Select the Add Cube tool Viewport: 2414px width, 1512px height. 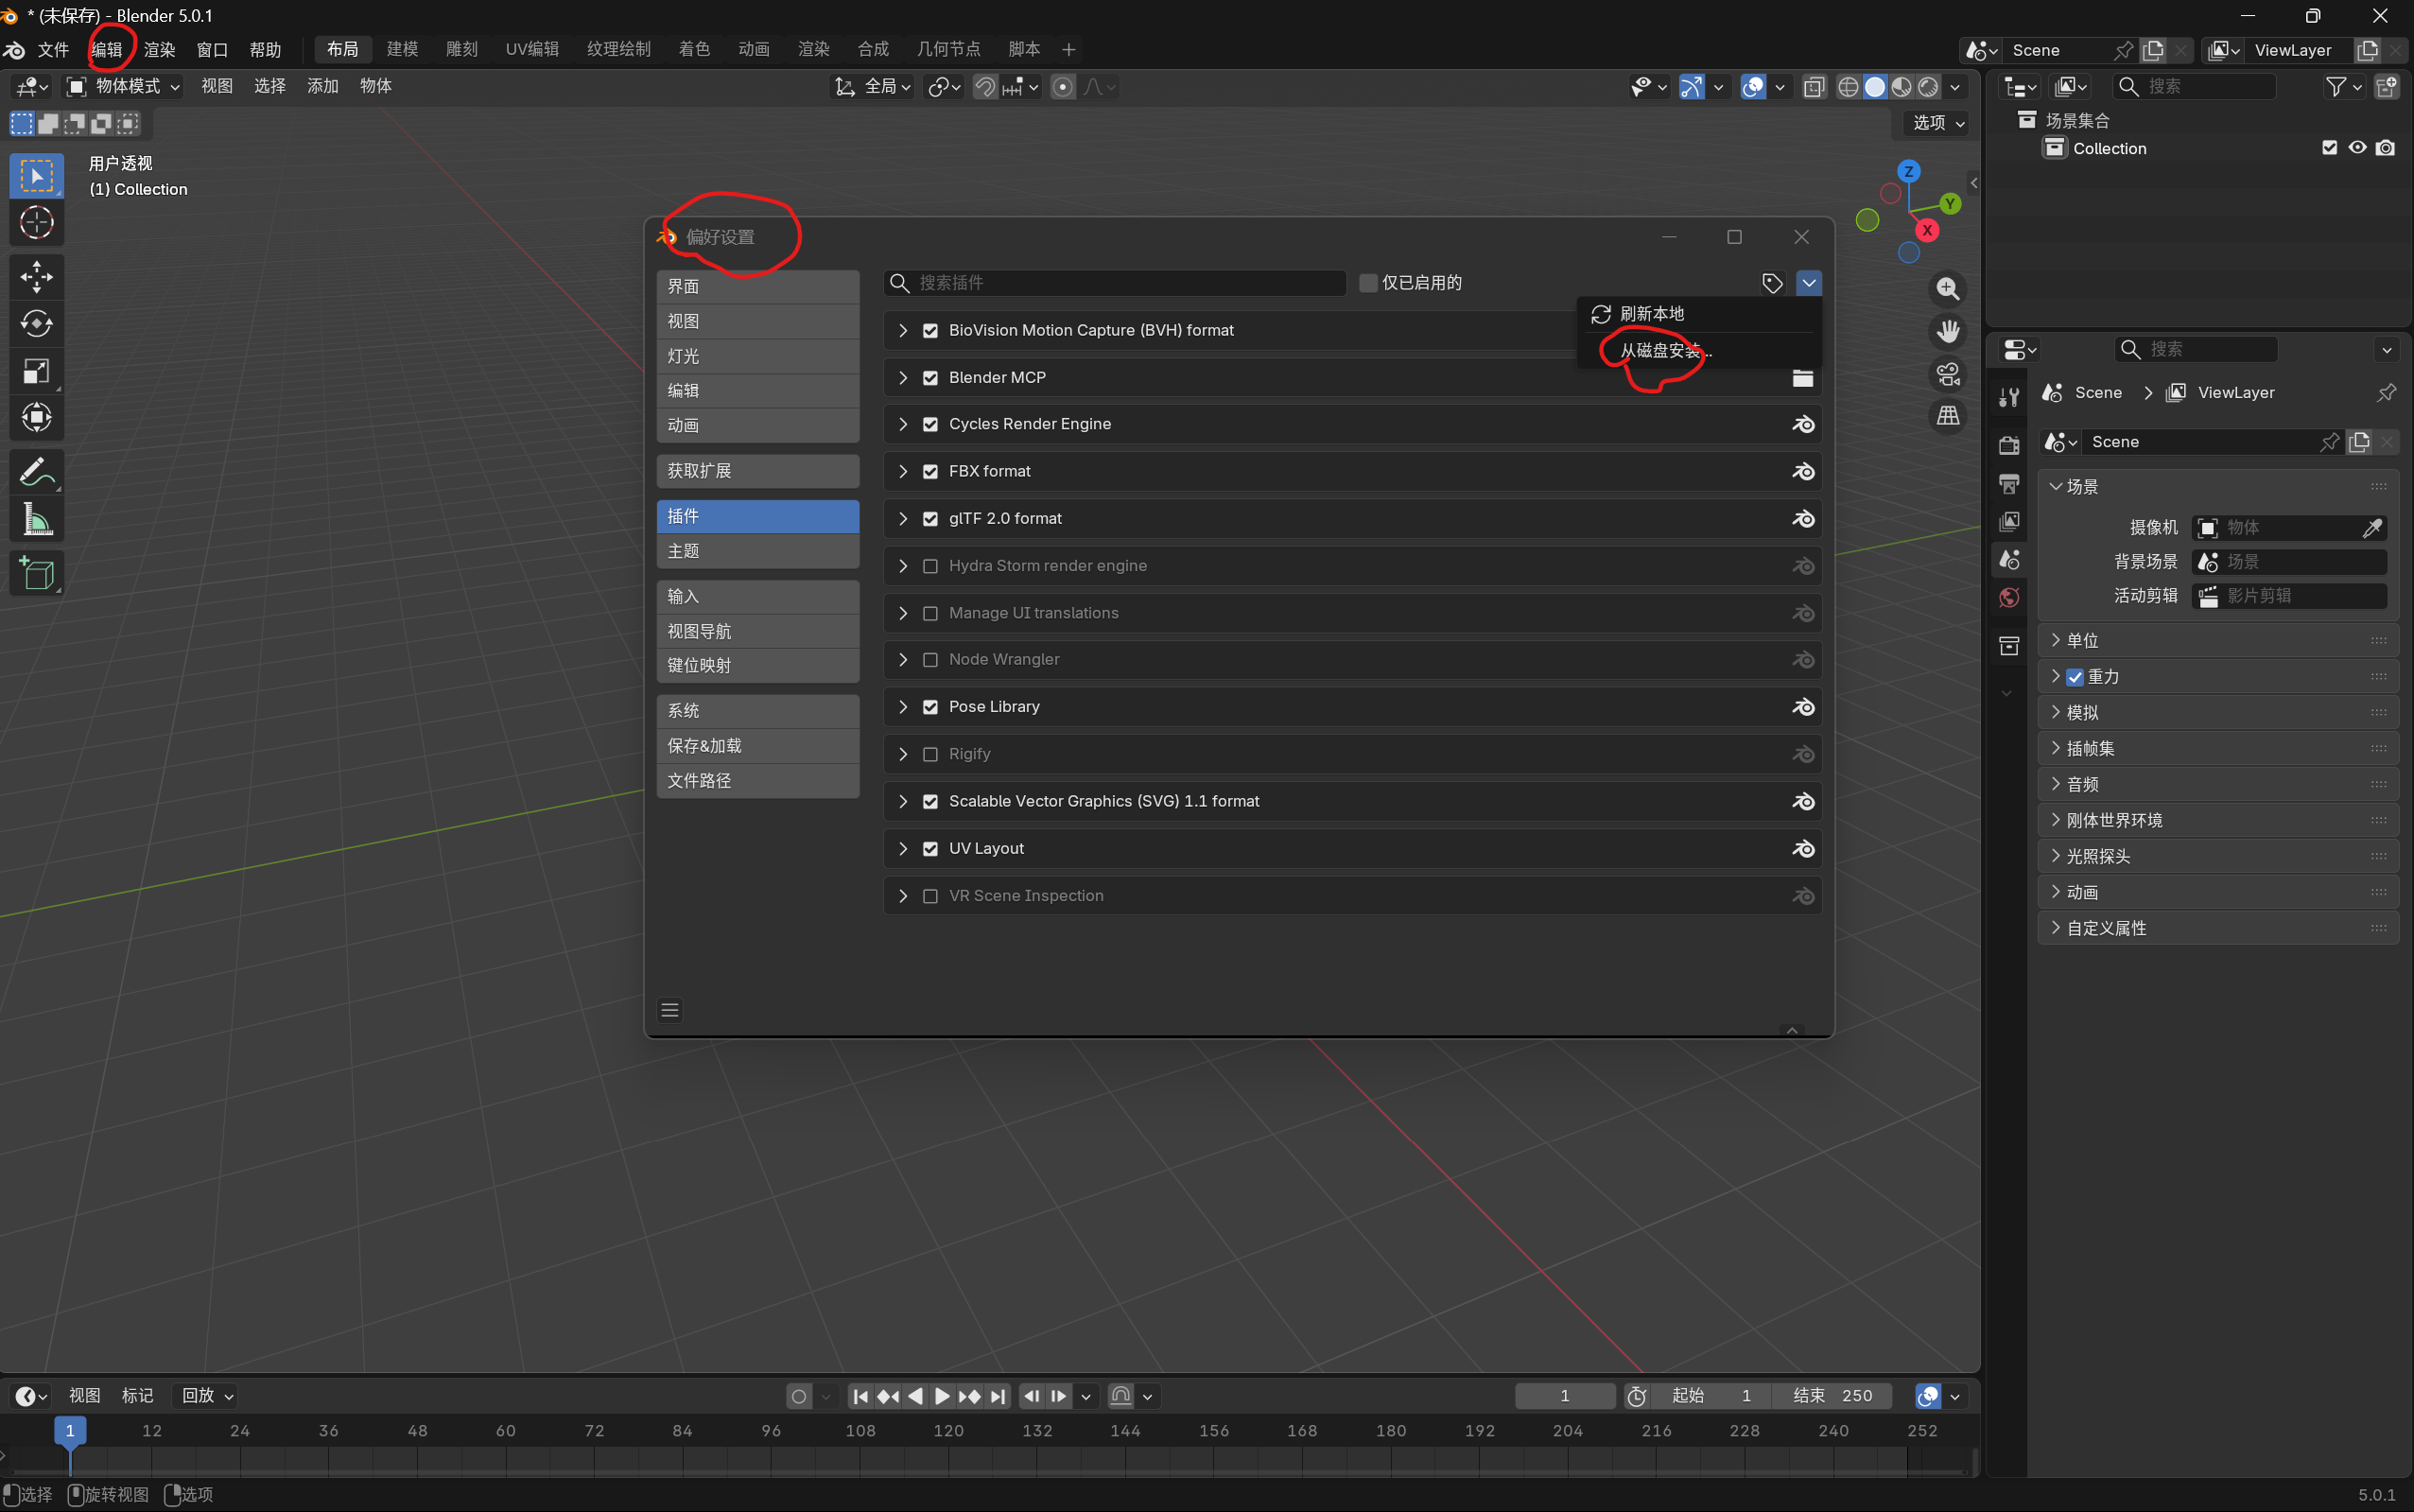37,573
